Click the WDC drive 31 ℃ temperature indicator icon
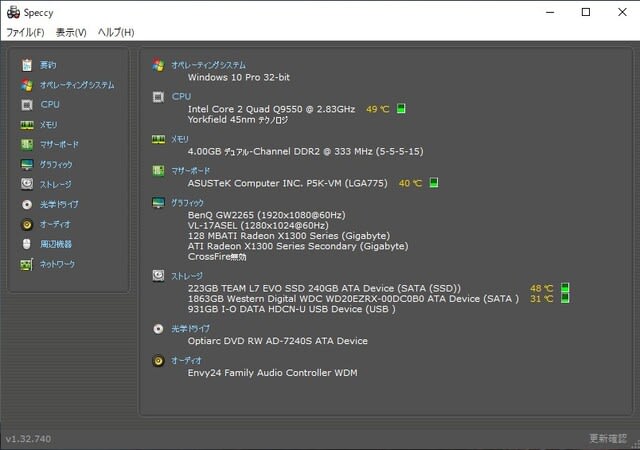Viewport: 640px width, 450px height. pyautogui.click(x=565, y=299)
